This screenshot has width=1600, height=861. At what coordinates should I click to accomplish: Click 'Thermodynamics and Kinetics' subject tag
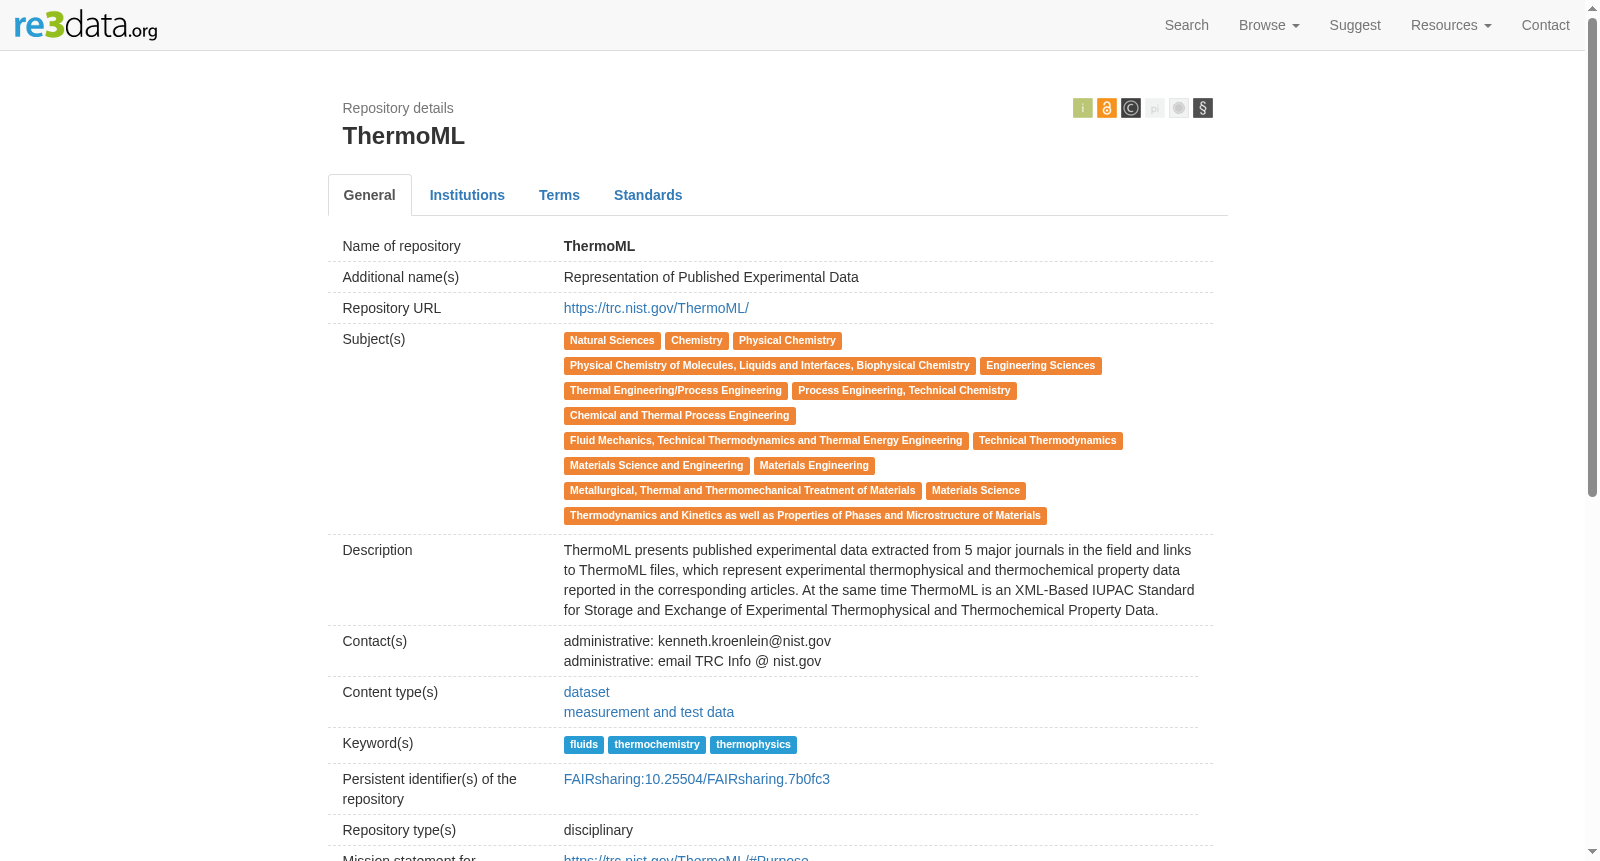(805, 516)
